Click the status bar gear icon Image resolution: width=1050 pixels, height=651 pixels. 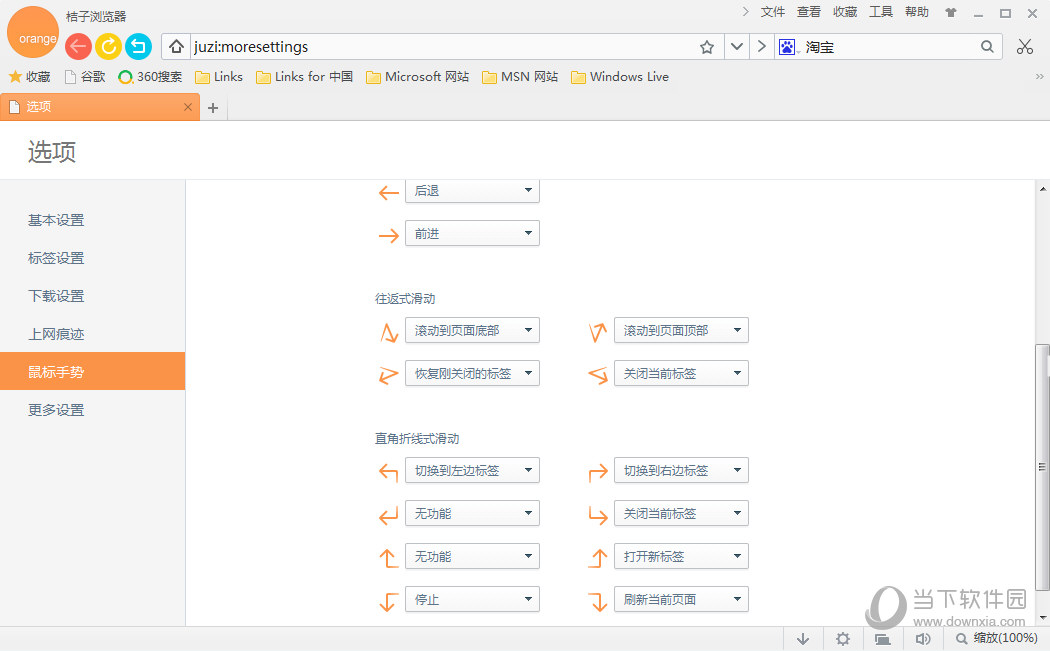point(842,639)
